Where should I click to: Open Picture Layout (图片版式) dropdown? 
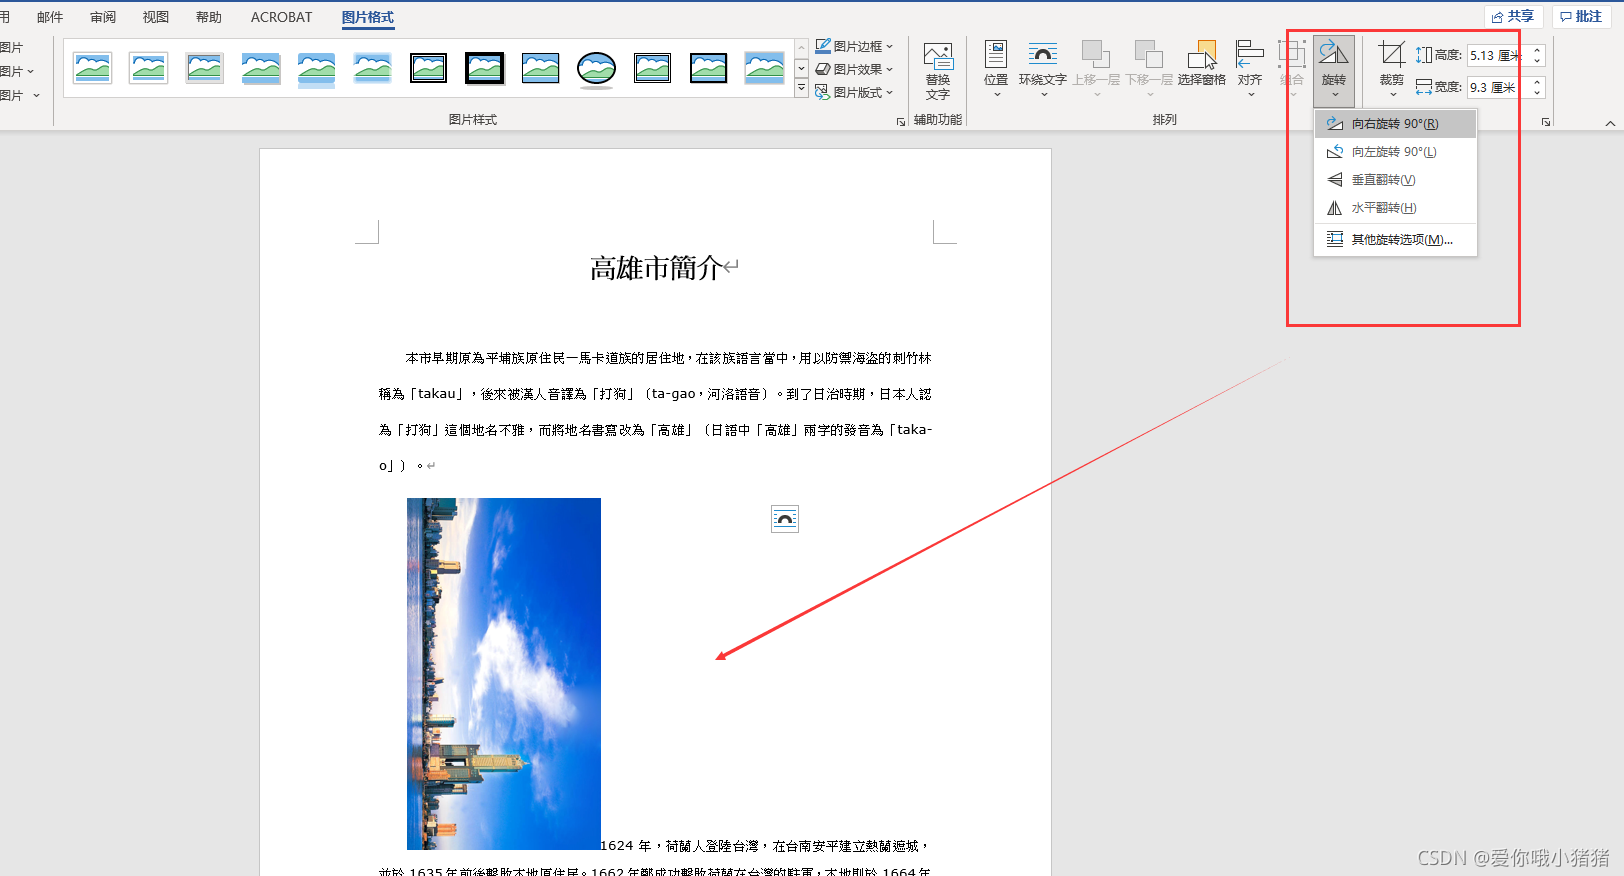(854, 92)
